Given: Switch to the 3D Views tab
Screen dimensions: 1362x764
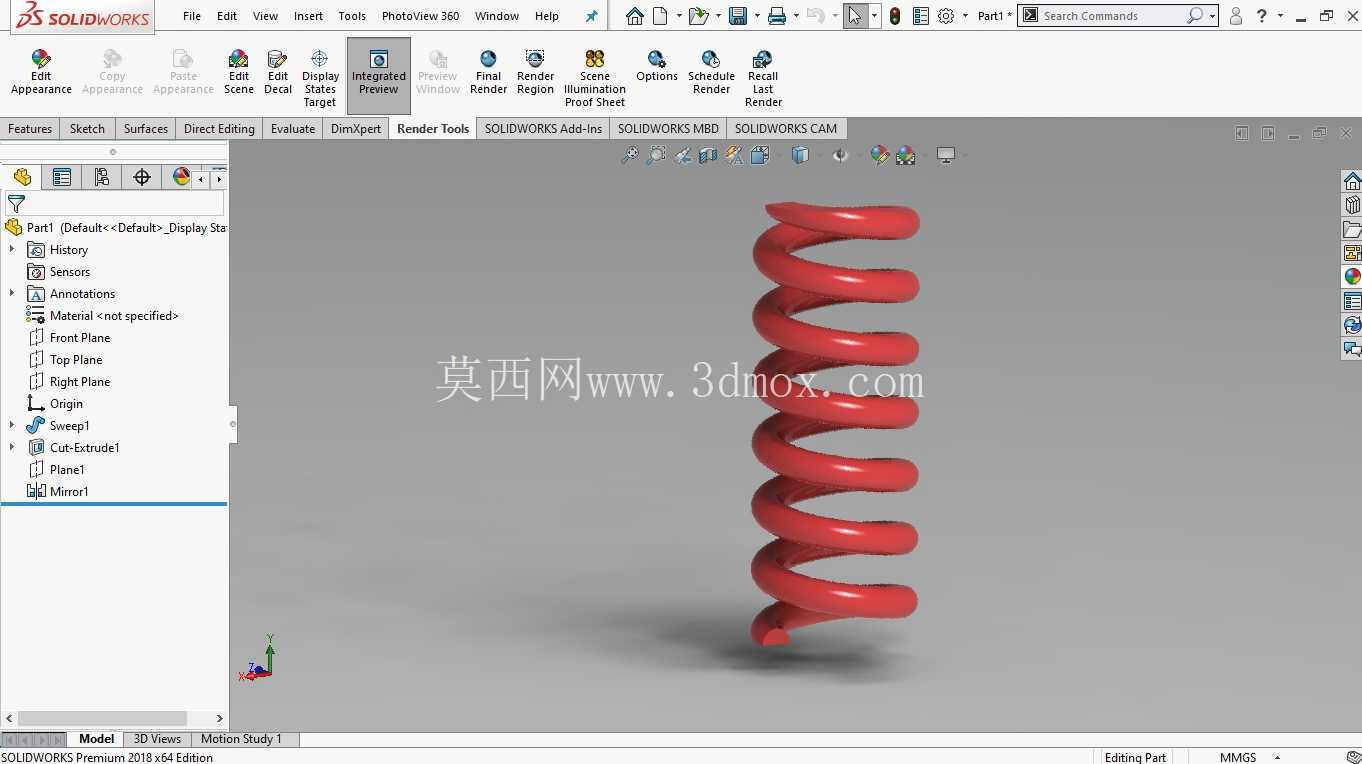Looking at the screenshot, I should pos(157,739).
